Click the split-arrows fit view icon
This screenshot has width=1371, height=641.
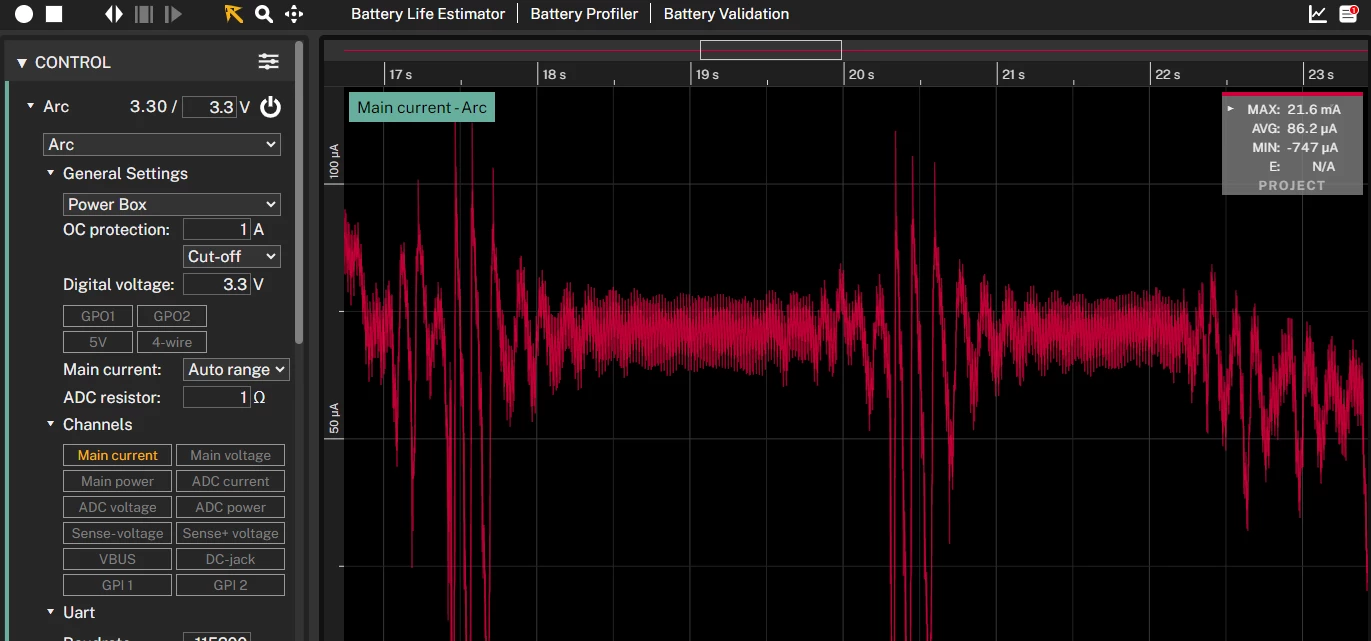114,14
